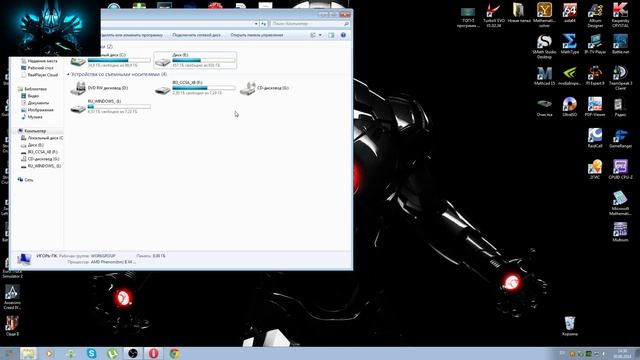Launch Mathcad 15 desktop shortcut

pos(544,76)
